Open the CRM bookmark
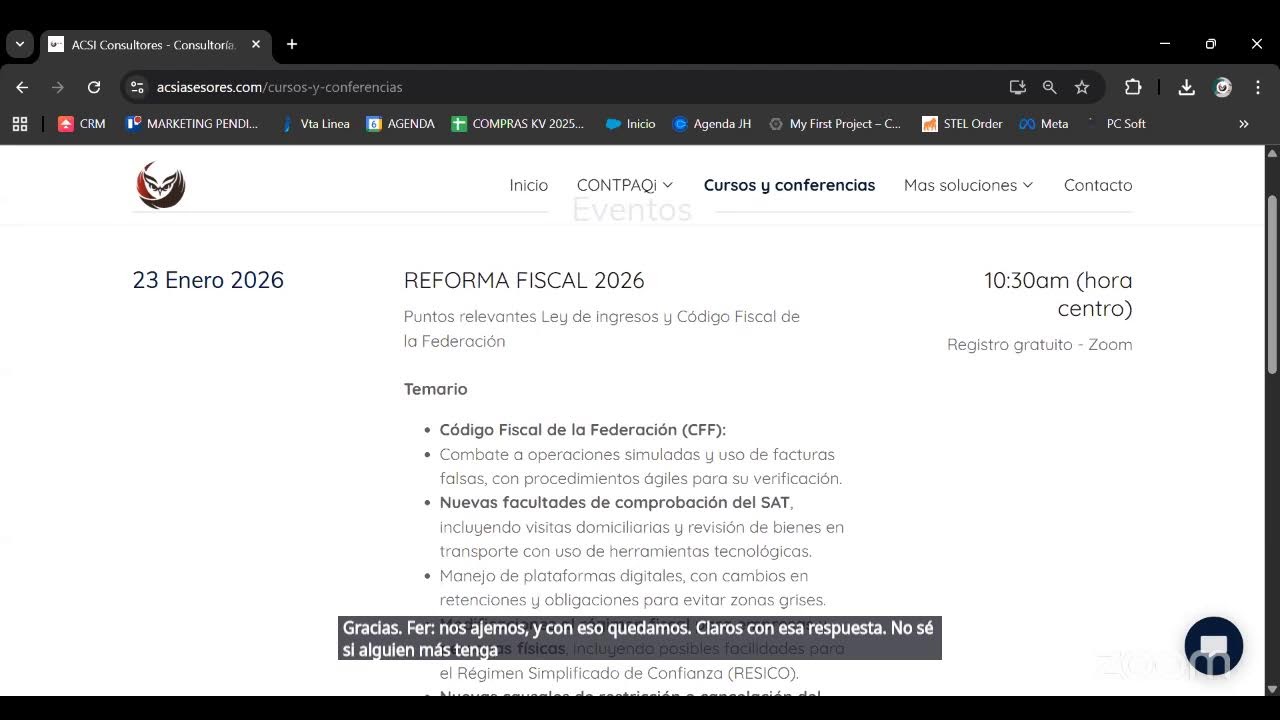The image size is (1280, 720). pos(82,124)
